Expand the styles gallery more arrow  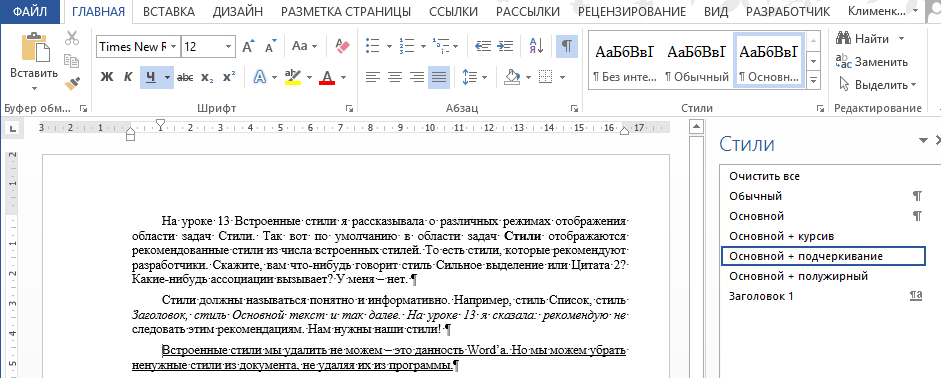point(814,80)
